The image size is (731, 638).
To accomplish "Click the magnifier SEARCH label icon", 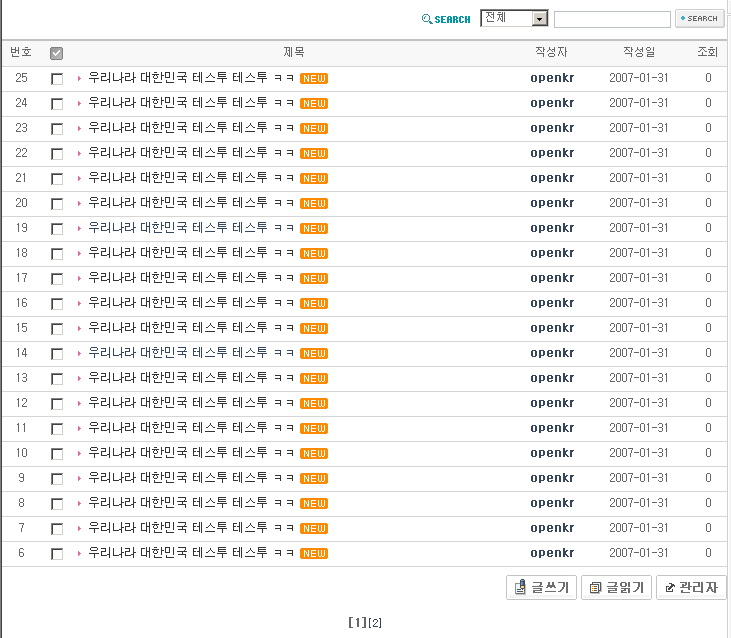I will pyautogui.click(x=446, y=19).
